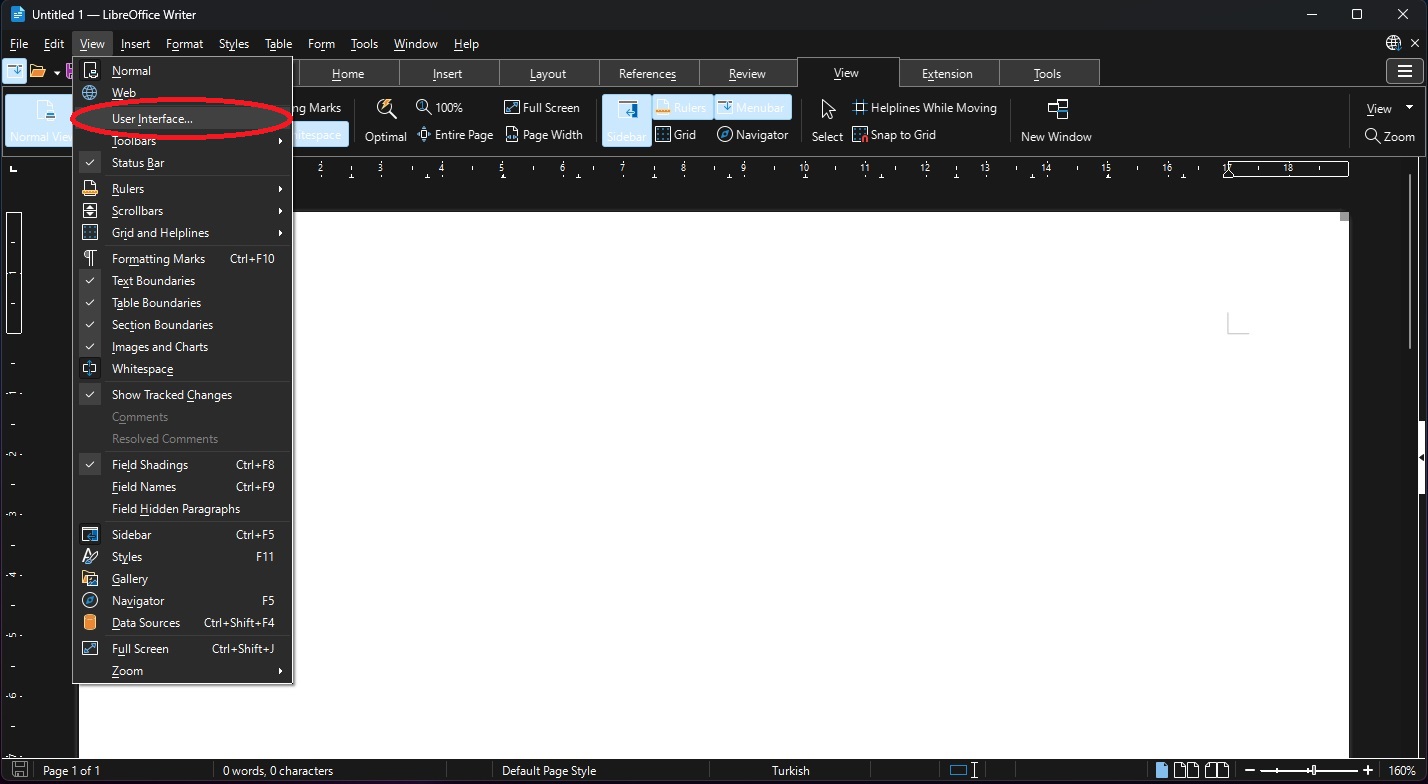Screen dimensions: 1428x784
Task: Switch to the Extension ribbon tab
Action: click(x=948, y=73)
